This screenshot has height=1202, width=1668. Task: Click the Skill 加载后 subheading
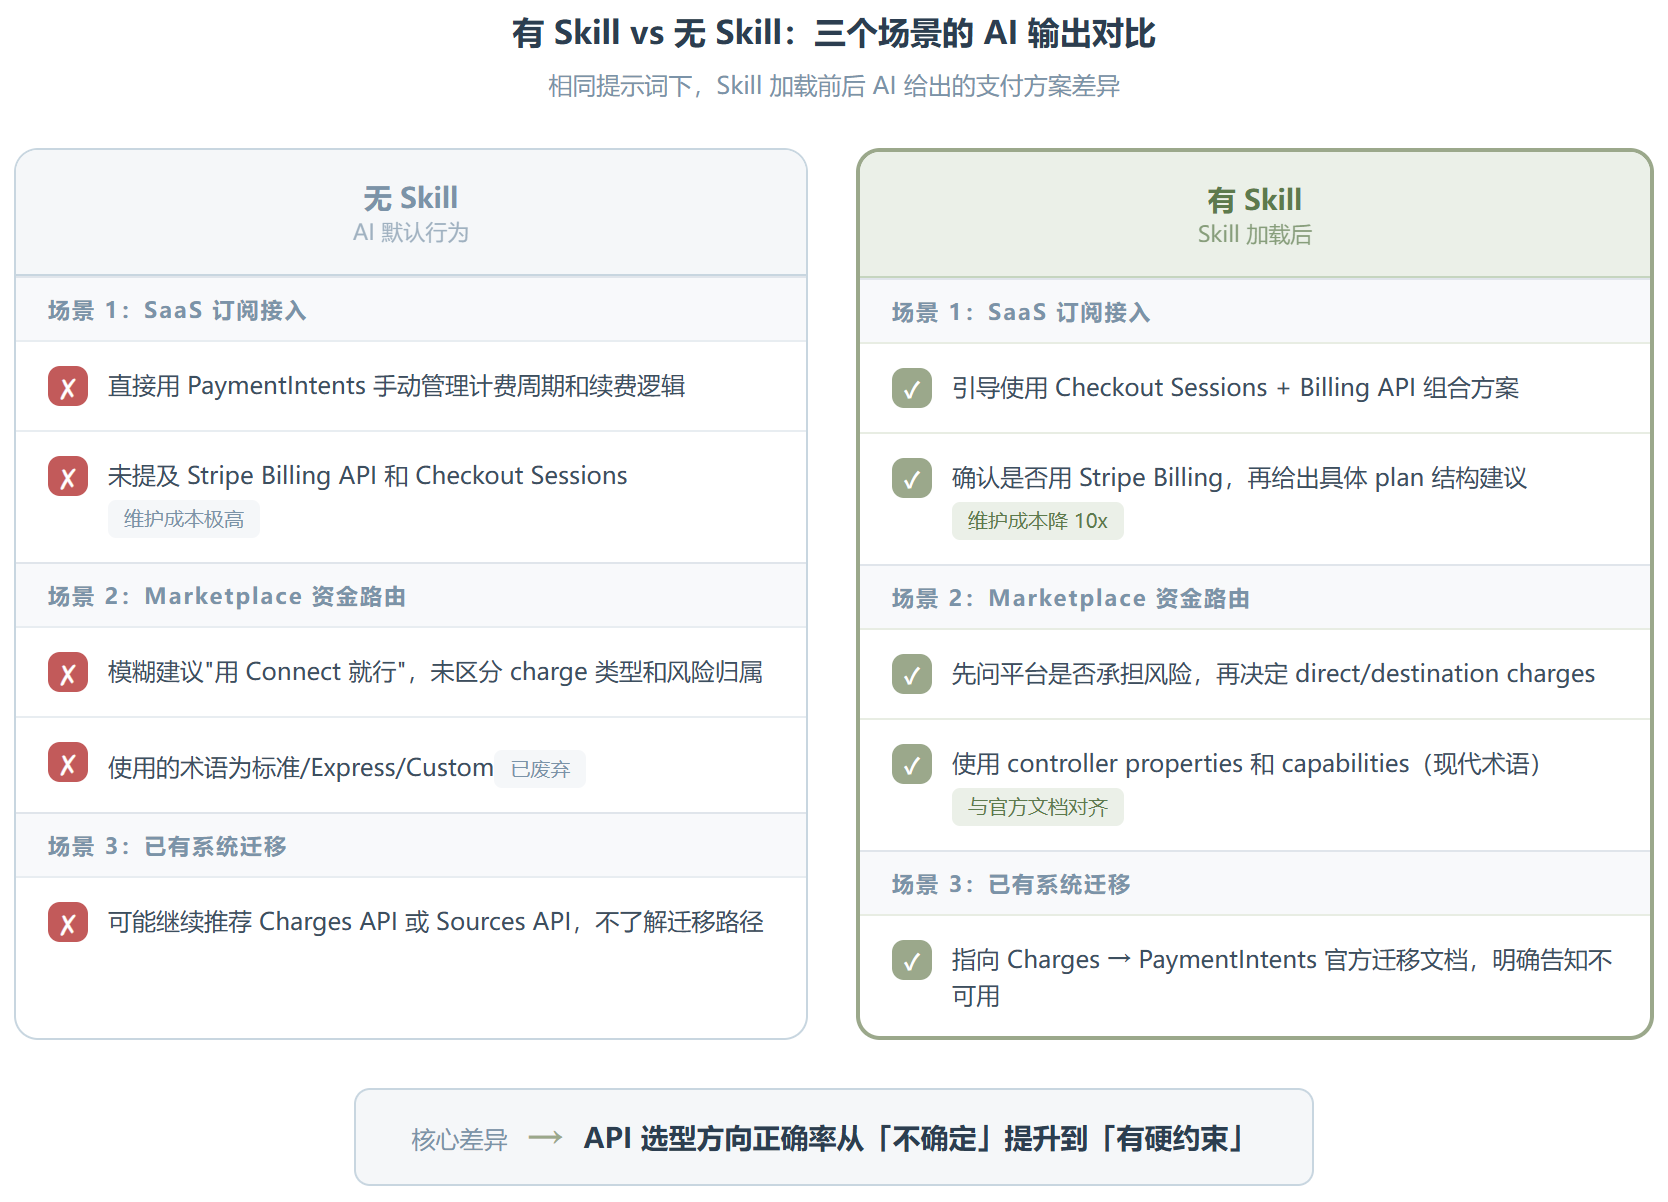pyautogui.click(x=1255, y=235)
